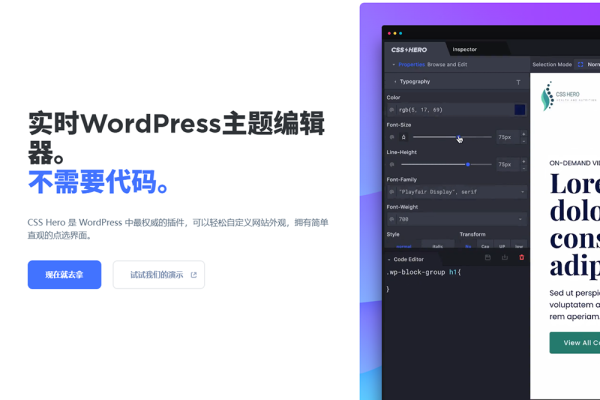Switch to the Inspector tab
The height and width of the screenshot is (400, 600).
[465, 49]
